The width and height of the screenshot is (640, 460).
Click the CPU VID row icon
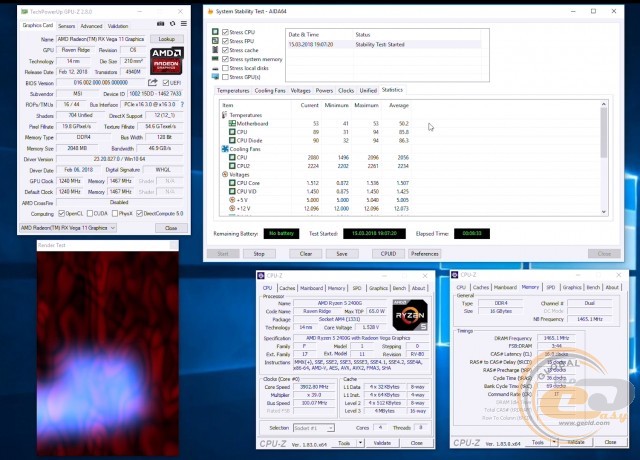pos(232,191)
